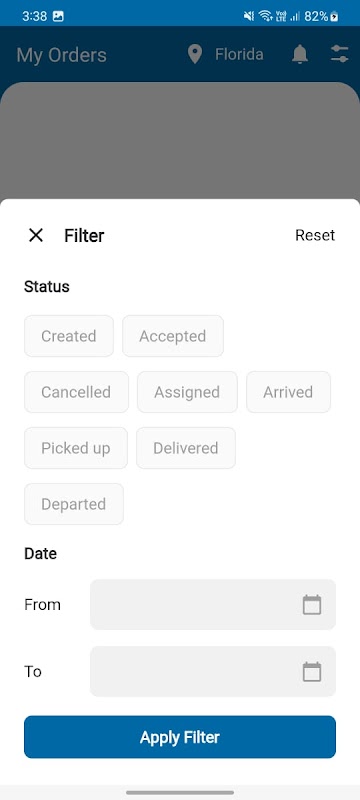Image resolution: width=360 pixels, height=800 pixels.
Task: Select the Departed status filter
Action: pos(74,504)
